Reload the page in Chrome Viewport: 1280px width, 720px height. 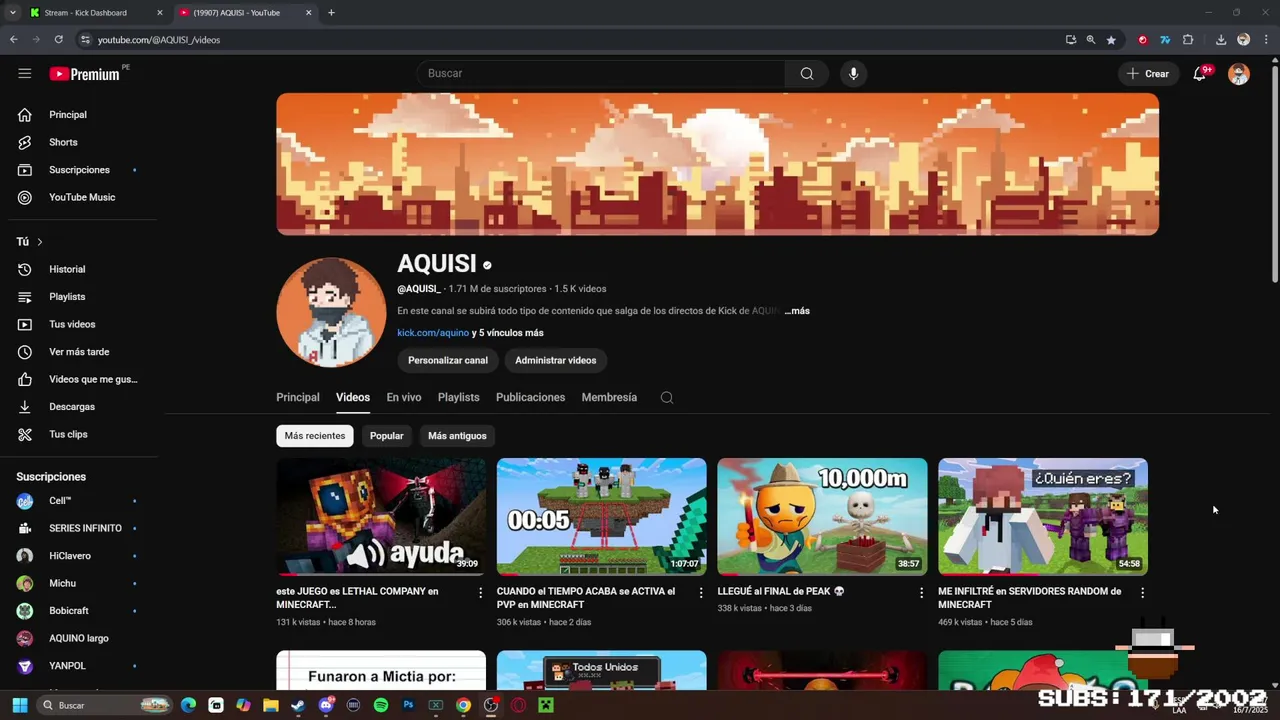[x=58, y=40]
